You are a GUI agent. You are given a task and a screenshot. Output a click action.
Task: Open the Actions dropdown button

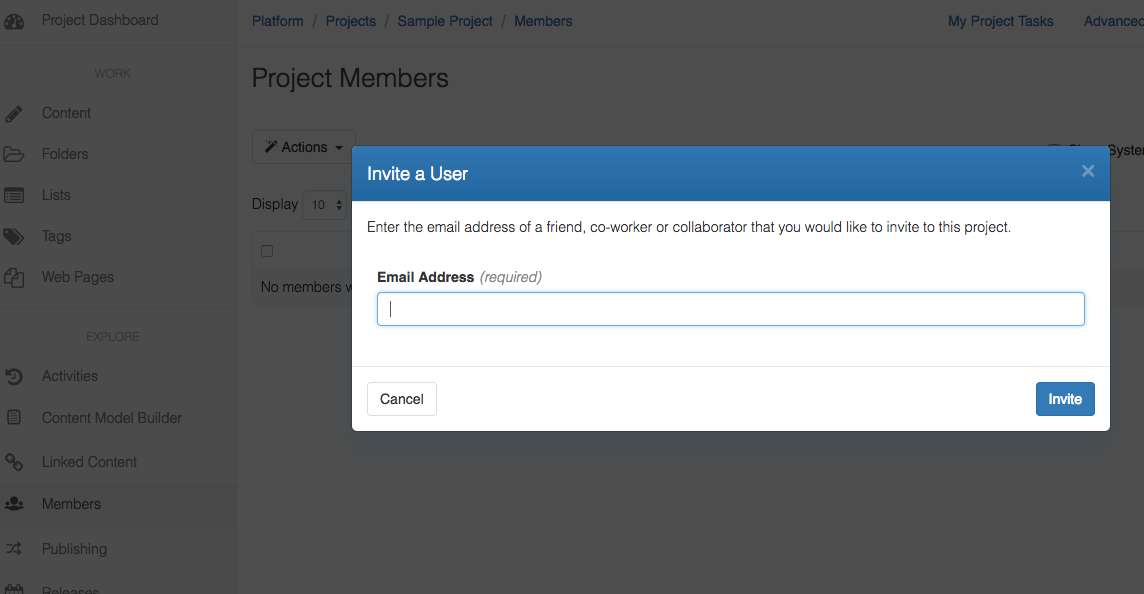pos(303,147)
